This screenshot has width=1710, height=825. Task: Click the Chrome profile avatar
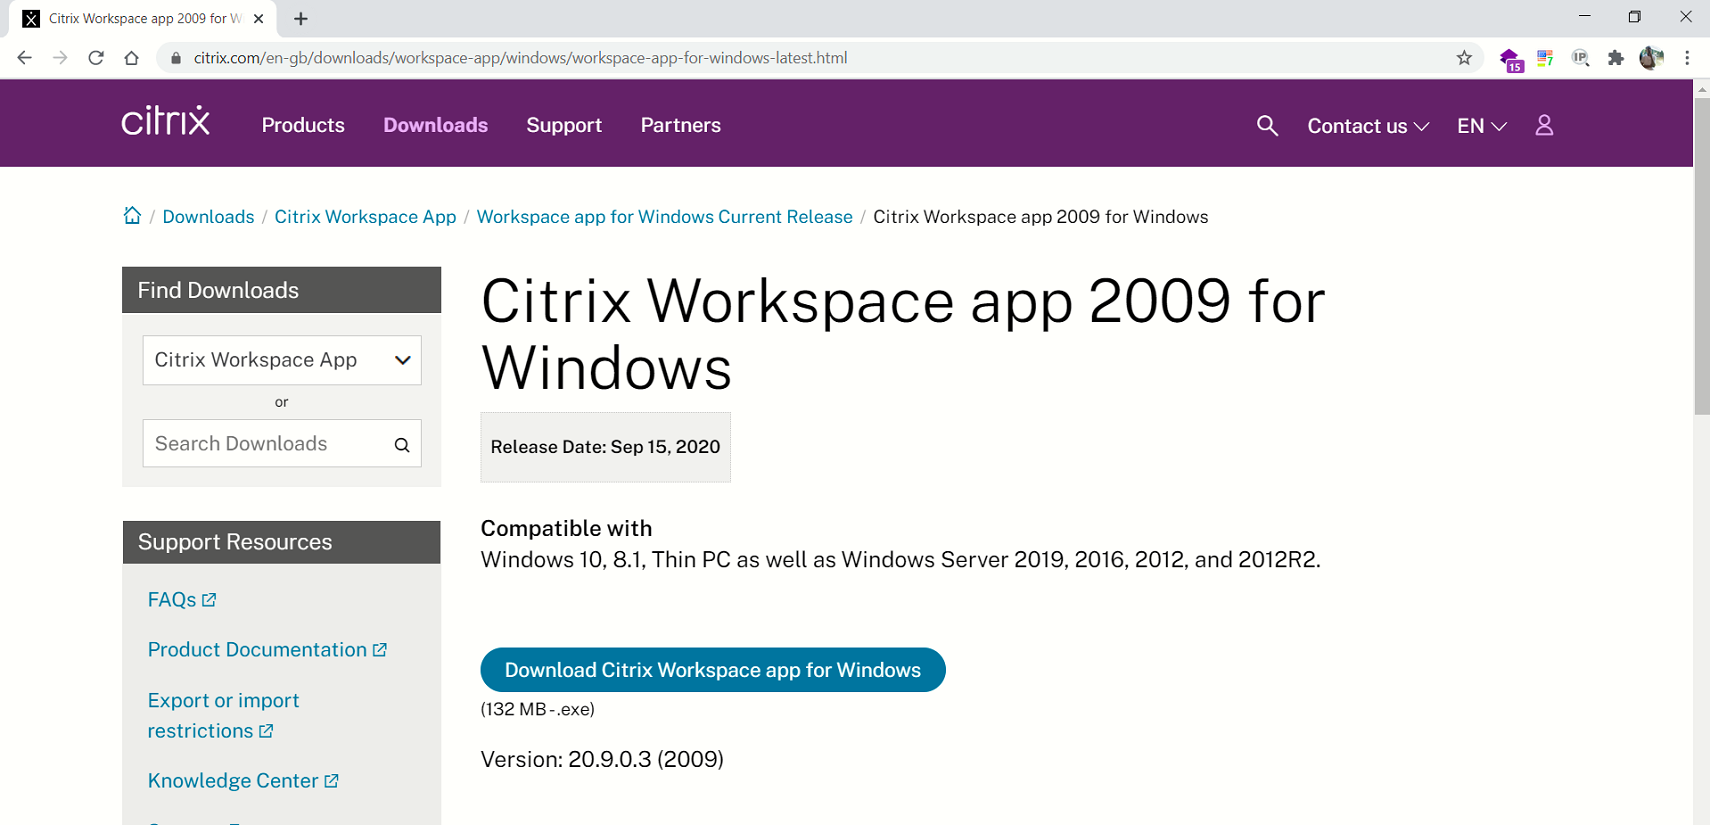click(x=1651, y=58)
